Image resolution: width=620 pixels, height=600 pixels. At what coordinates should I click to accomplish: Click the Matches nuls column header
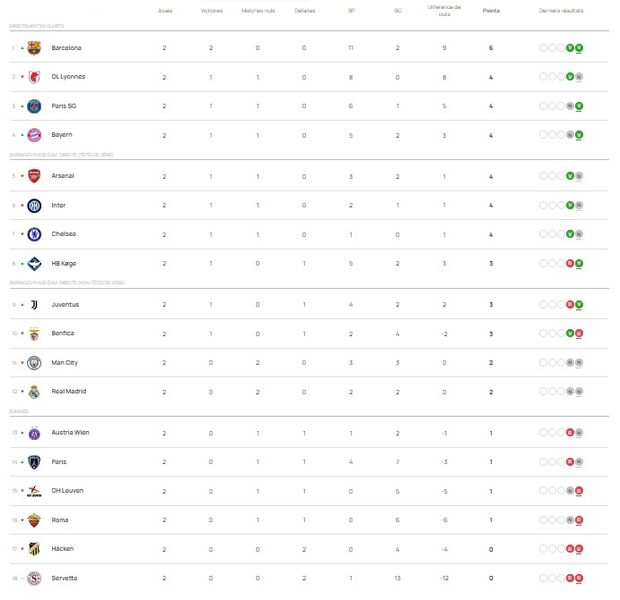tap(258, 11)
